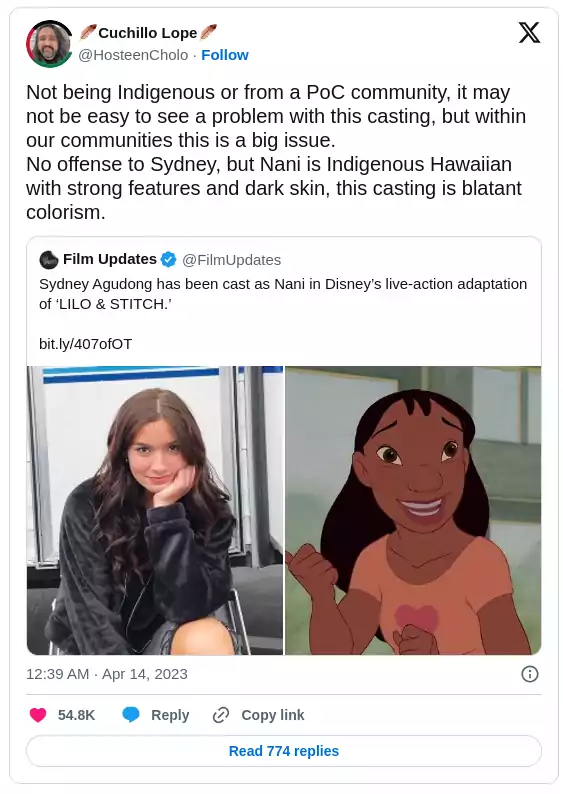The height and width of the screenshot is (794, 563).
Task: Like the tweet with the heart icon
Action: [38, 714]
